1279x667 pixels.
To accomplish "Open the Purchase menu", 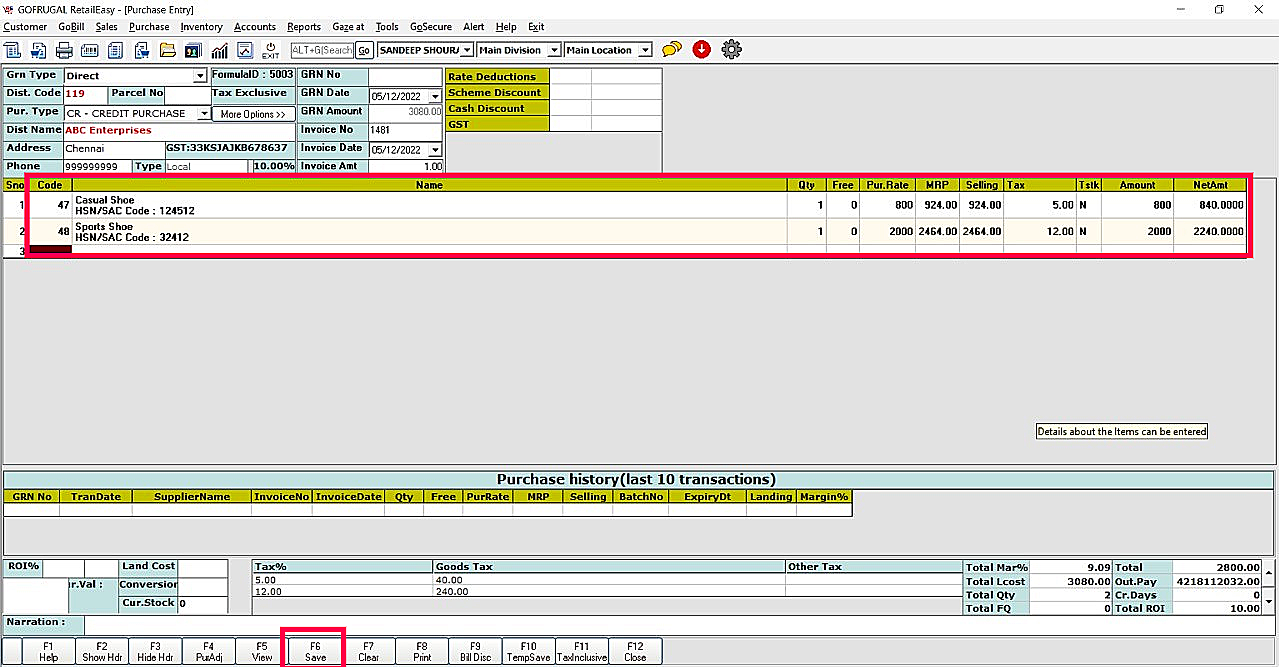I will click(149, 27).
